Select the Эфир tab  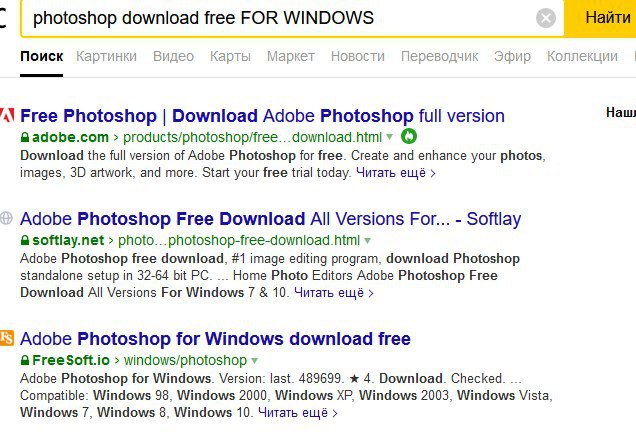[512, 56]
